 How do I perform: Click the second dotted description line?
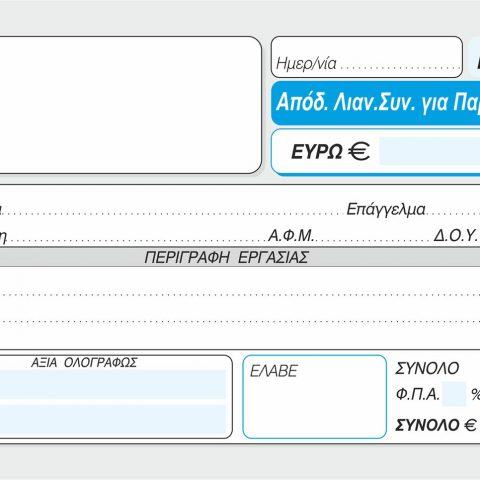(x=240, y=321)
